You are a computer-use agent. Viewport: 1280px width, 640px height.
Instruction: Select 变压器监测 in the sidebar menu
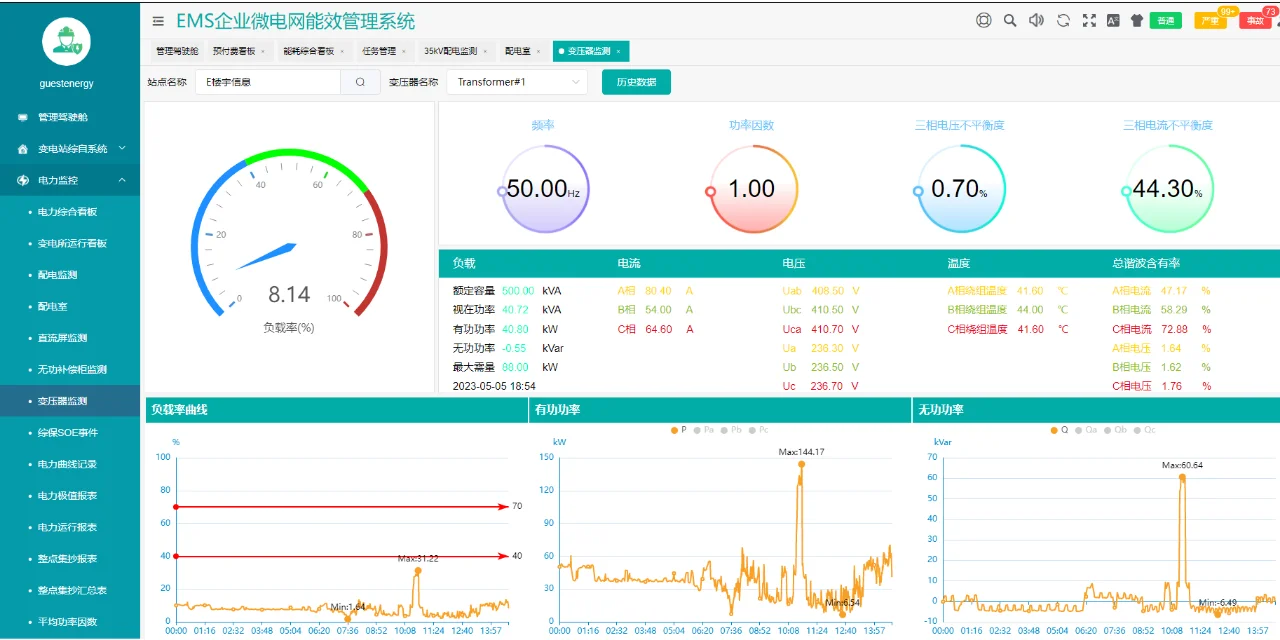click(x=67, y=400)
